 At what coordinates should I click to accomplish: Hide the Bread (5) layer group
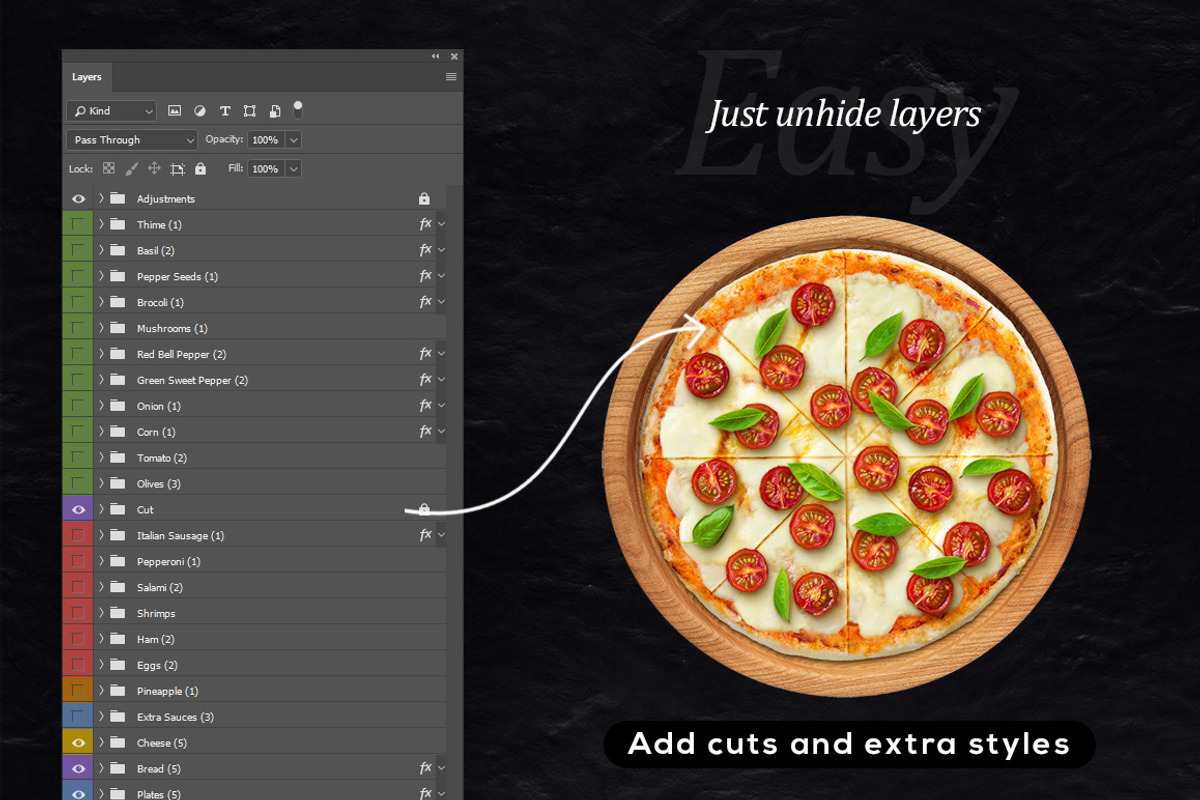tap(77, 768)
